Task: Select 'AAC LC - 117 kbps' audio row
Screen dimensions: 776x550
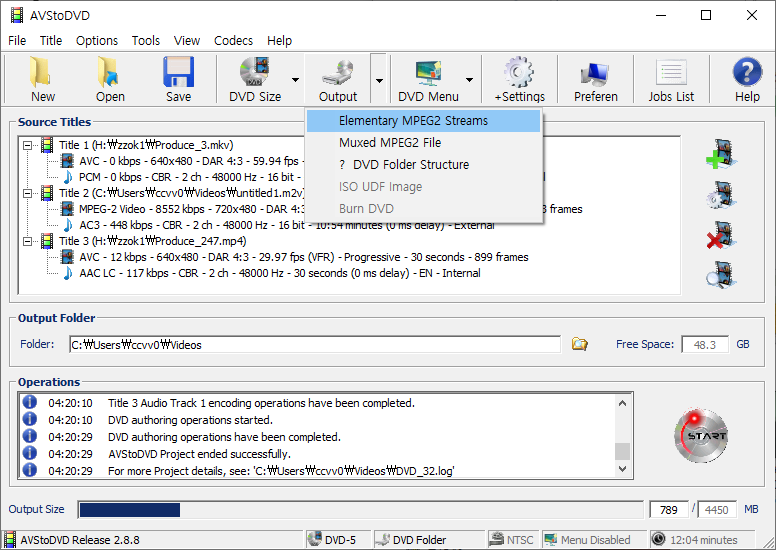Action: coord(280,273)
